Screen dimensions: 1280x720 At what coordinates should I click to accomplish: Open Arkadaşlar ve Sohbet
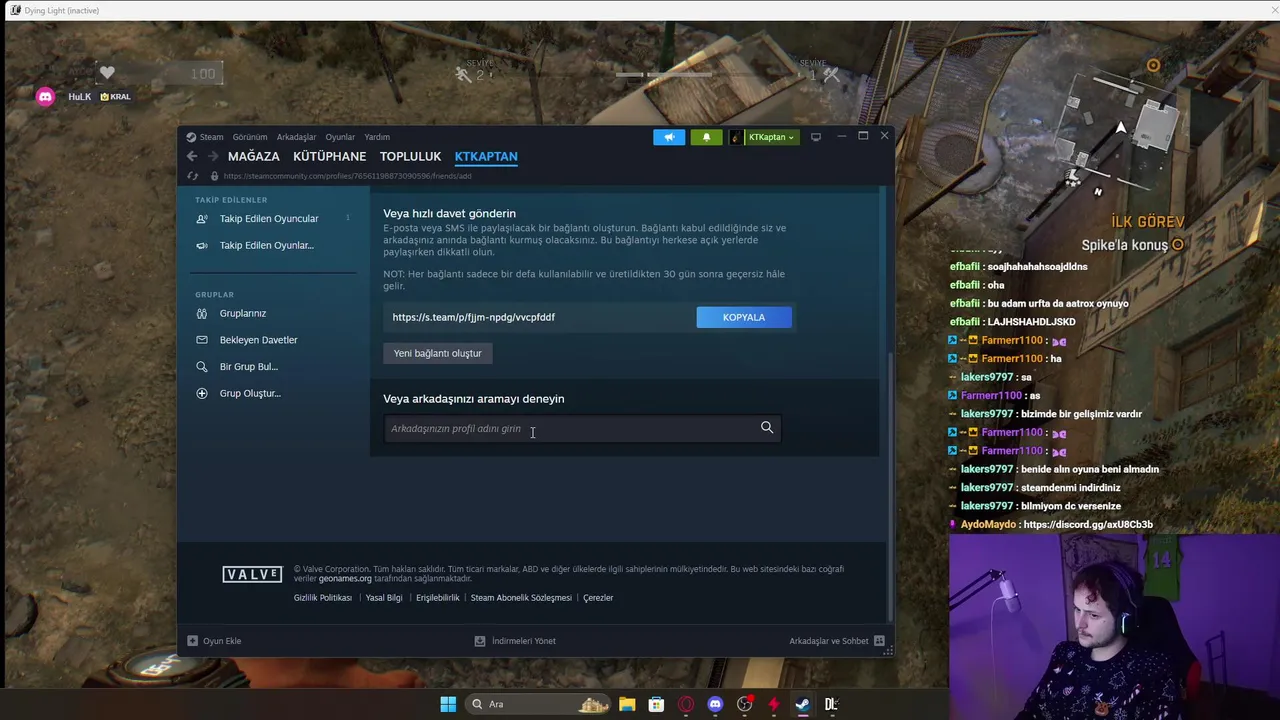coord(837,641)
